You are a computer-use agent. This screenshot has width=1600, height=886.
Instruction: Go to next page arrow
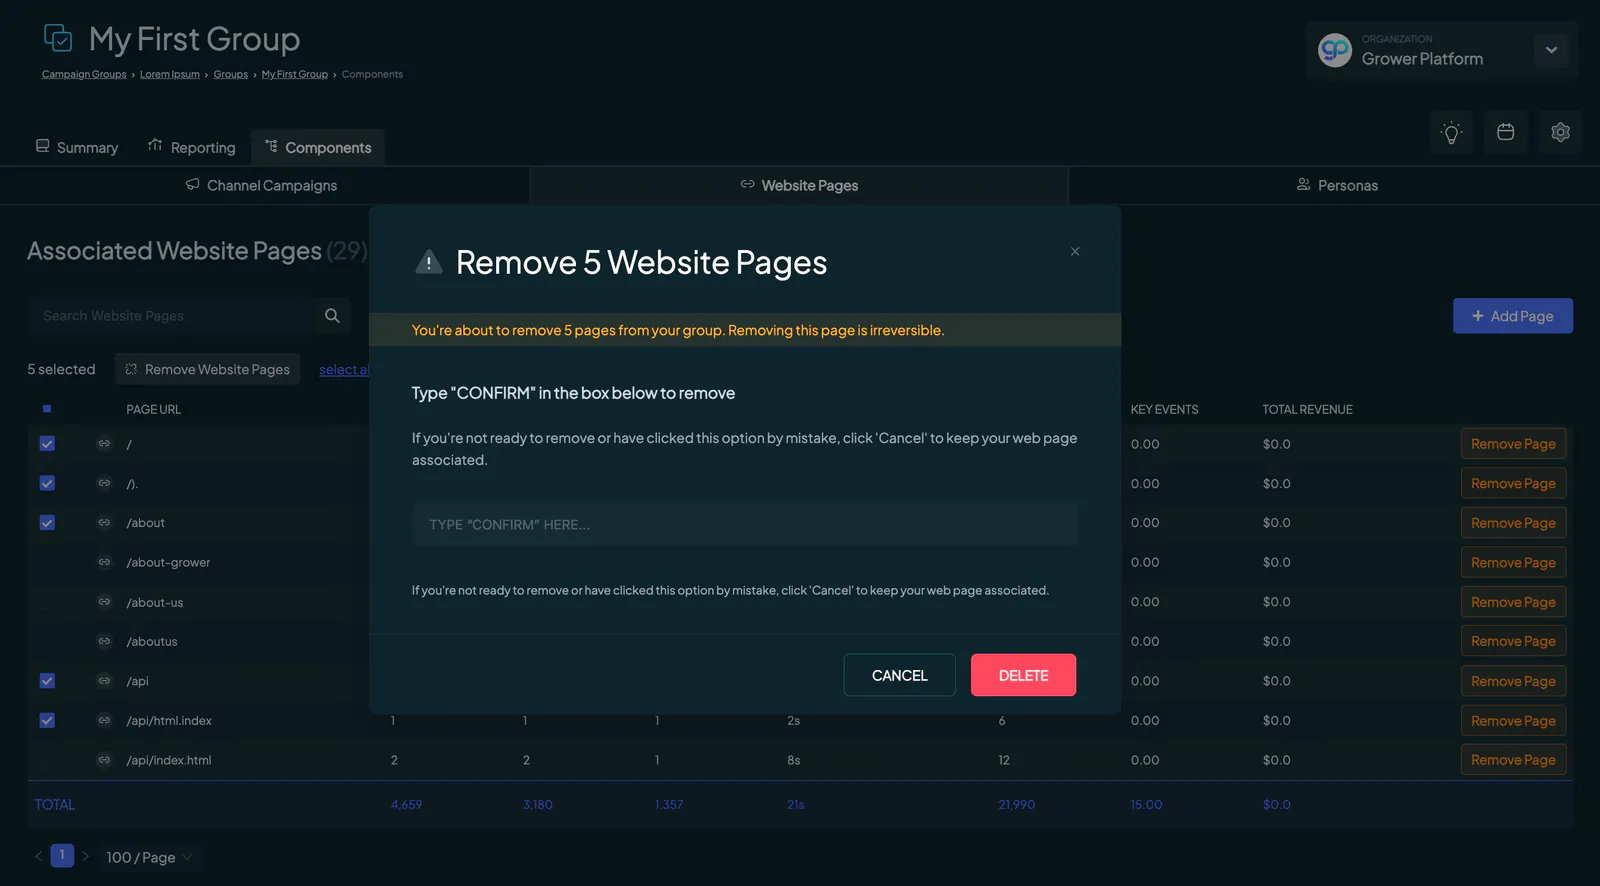pyautogui.click(x=86, y=856)
